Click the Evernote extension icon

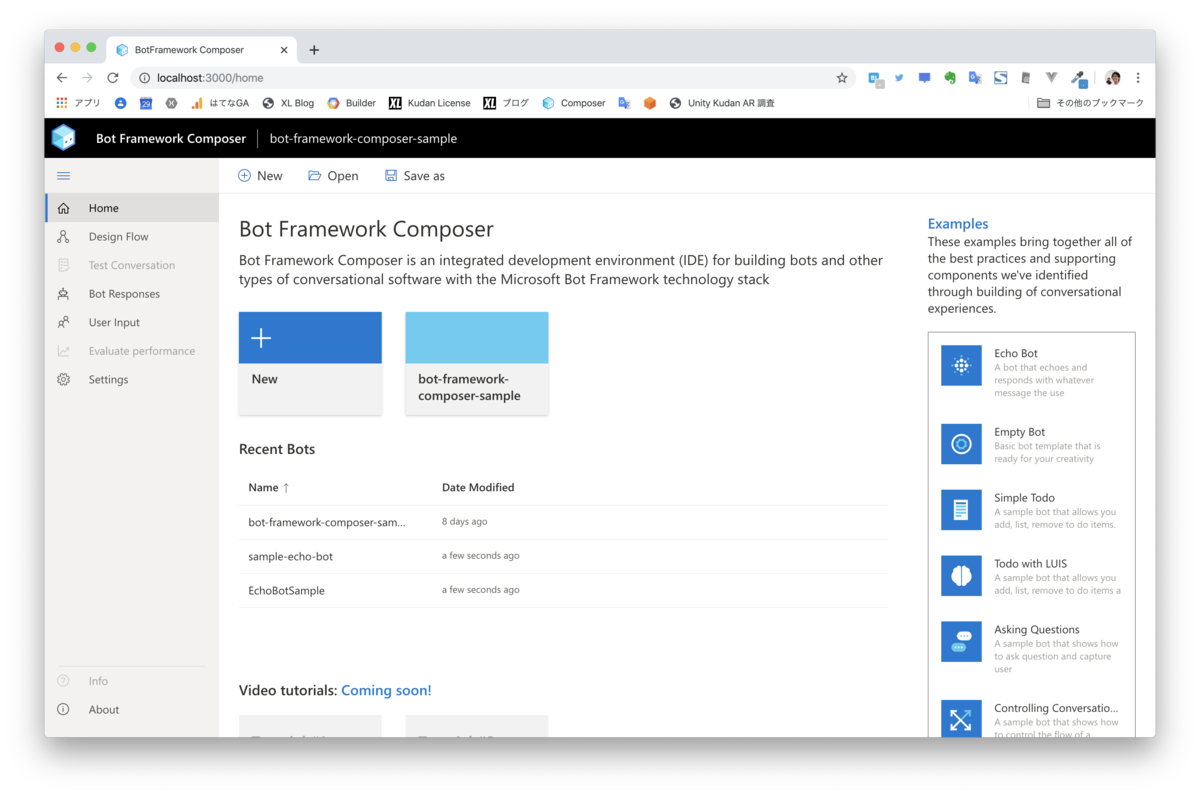pos(950,78)
